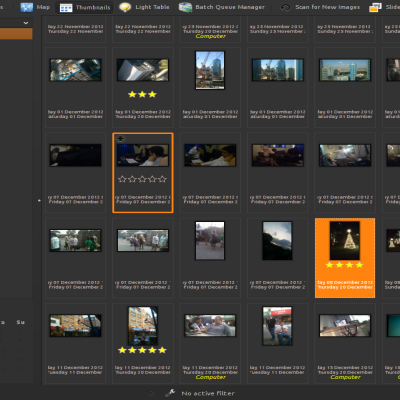Select the landscape thumbnail of group walking on street

143,240
